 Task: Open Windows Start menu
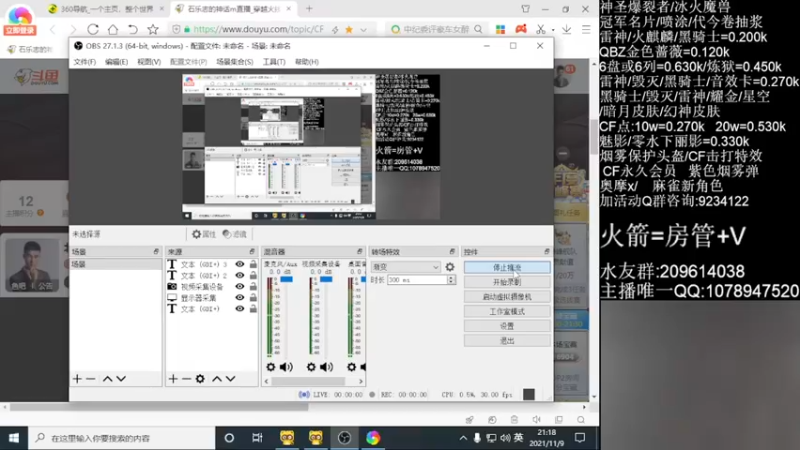tap(14, 438)
